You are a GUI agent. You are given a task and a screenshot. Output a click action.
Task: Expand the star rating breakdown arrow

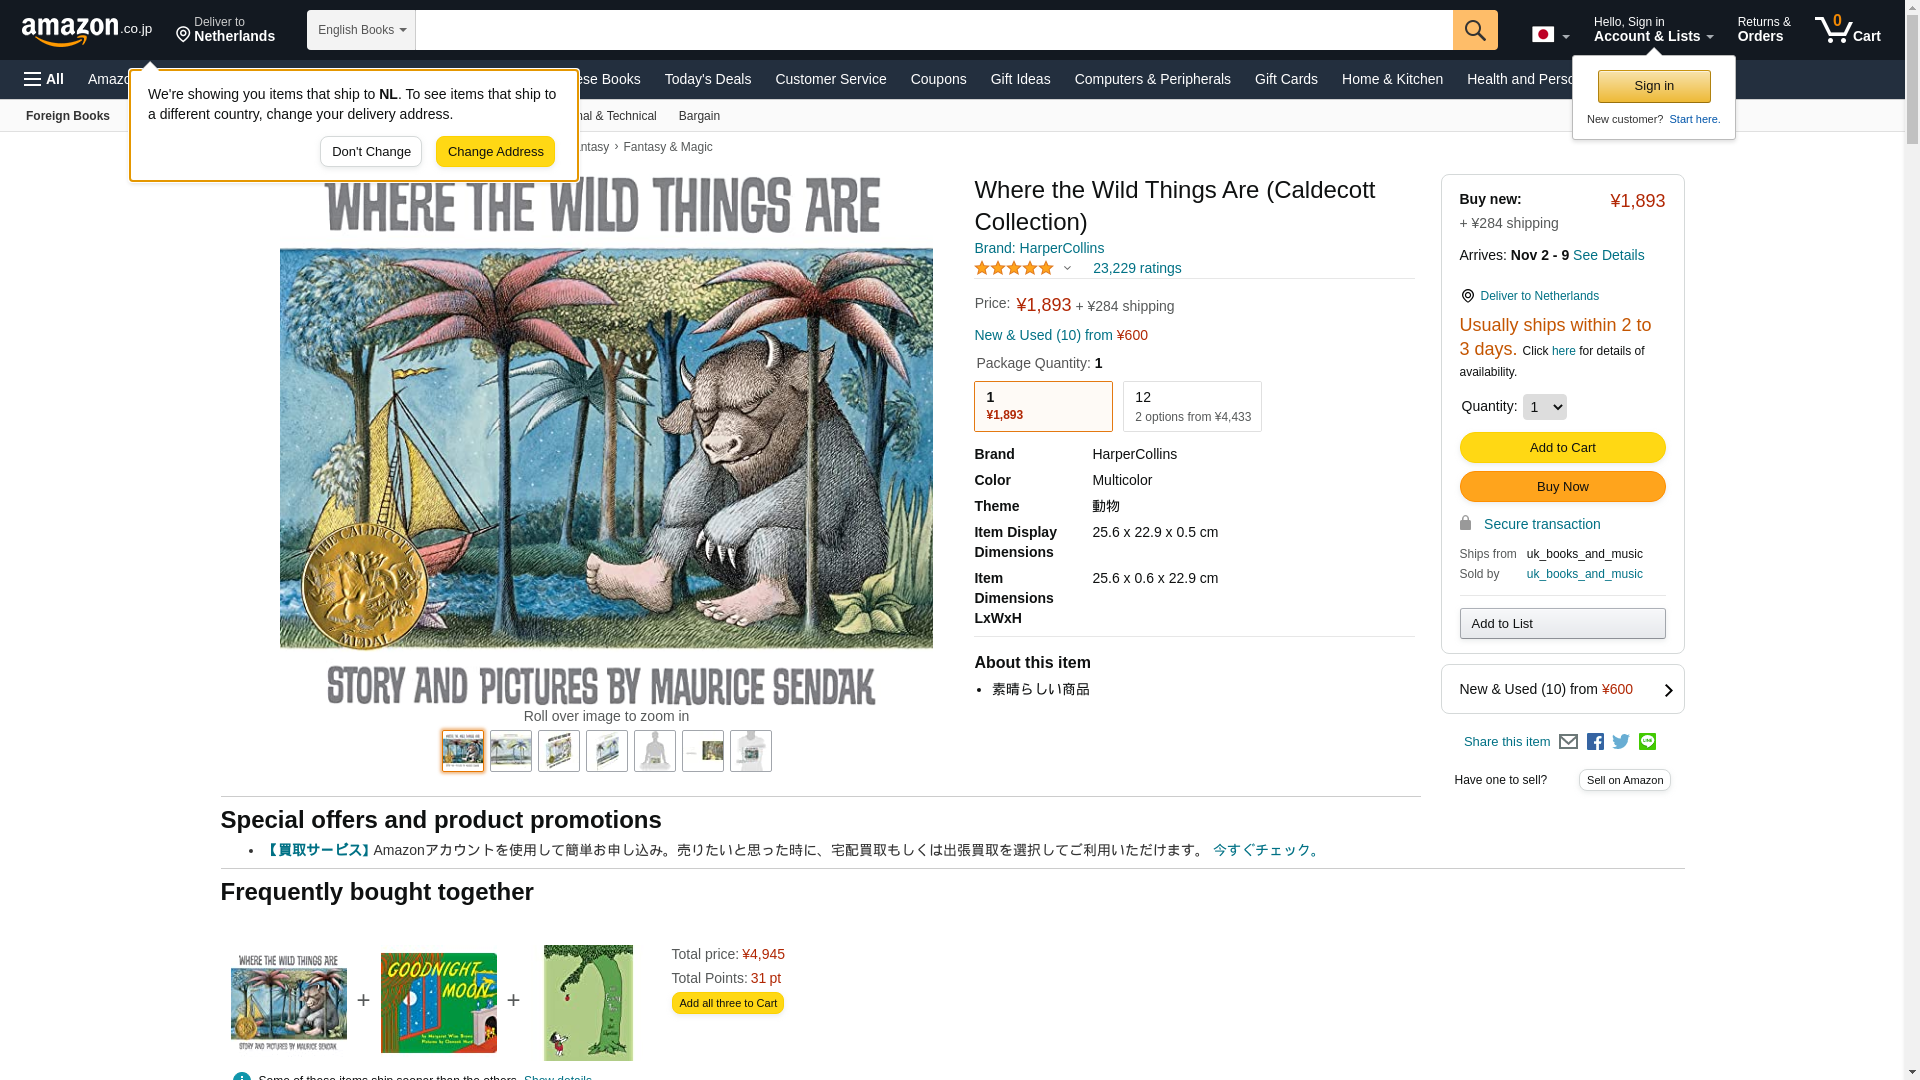[x=1067, y=268]
